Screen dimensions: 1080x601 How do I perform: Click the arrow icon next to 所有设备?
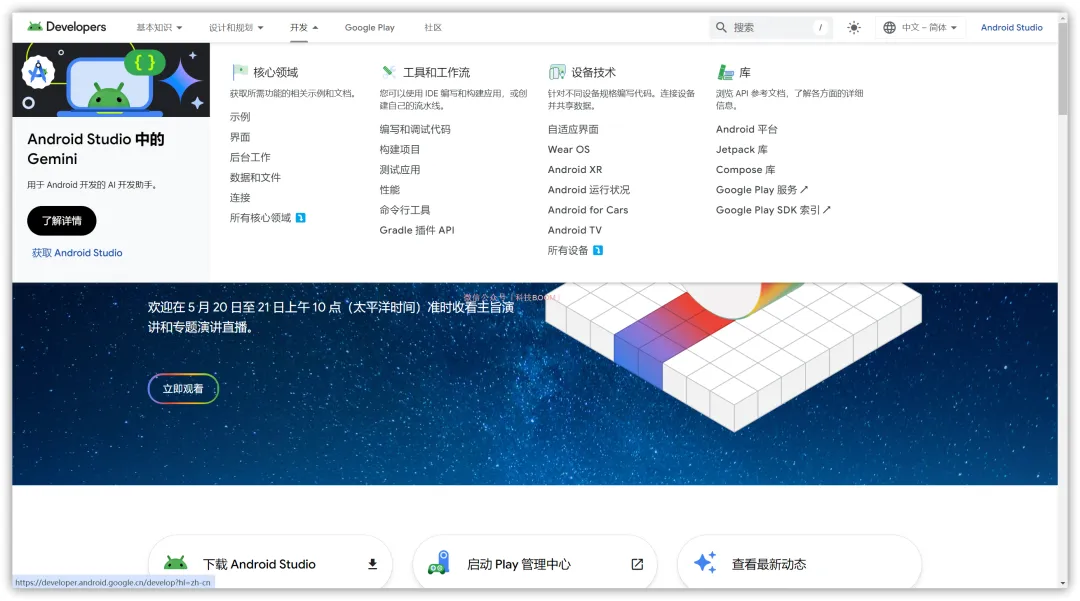tap(598, 250)
